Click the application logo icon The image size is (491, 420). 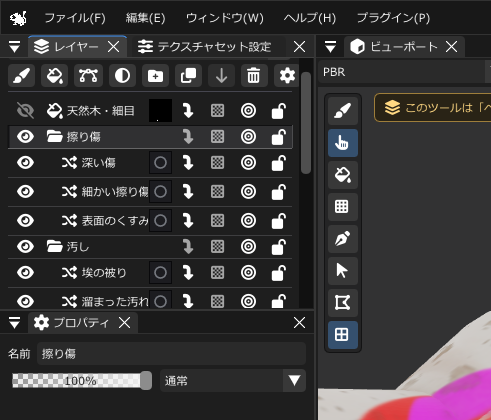click(18, 18)
